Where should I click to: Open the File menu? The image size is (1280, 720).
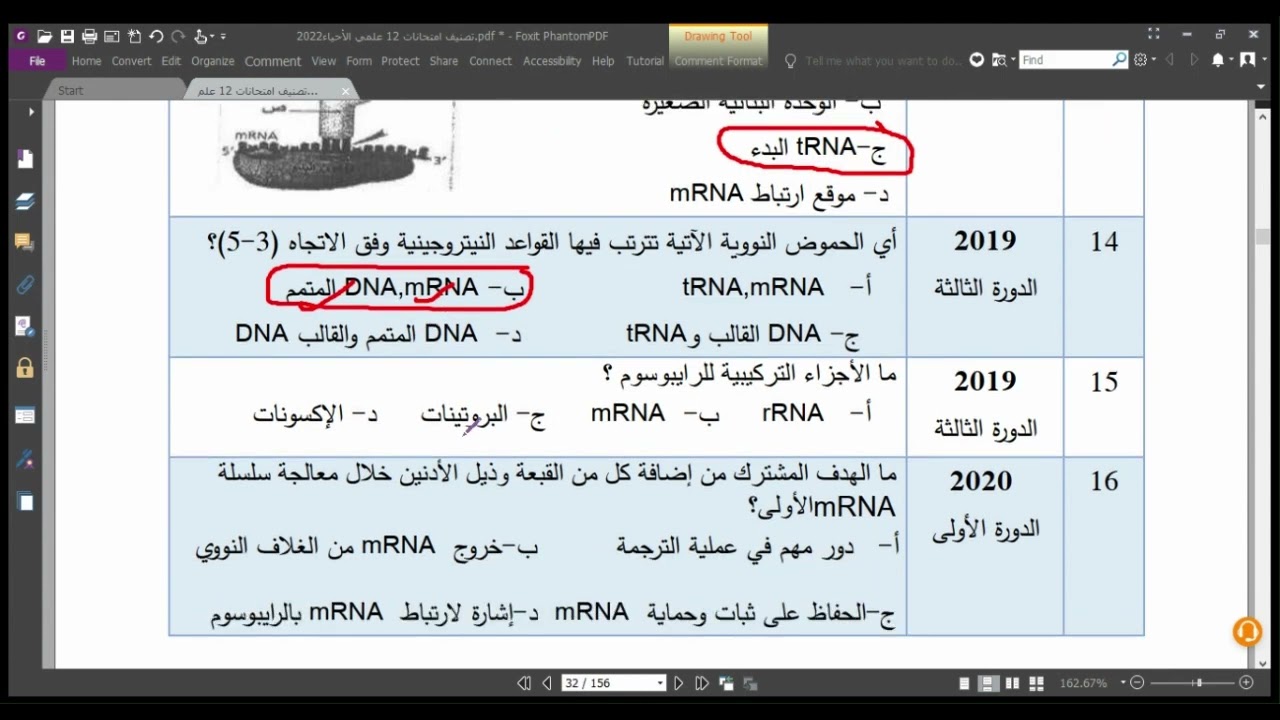(37, 61)
